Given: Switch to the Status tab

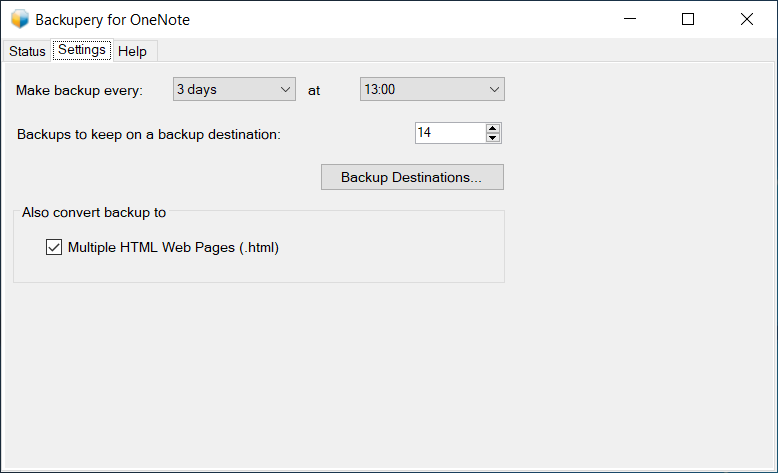Looking at the screenshot, I should [27, 51].
